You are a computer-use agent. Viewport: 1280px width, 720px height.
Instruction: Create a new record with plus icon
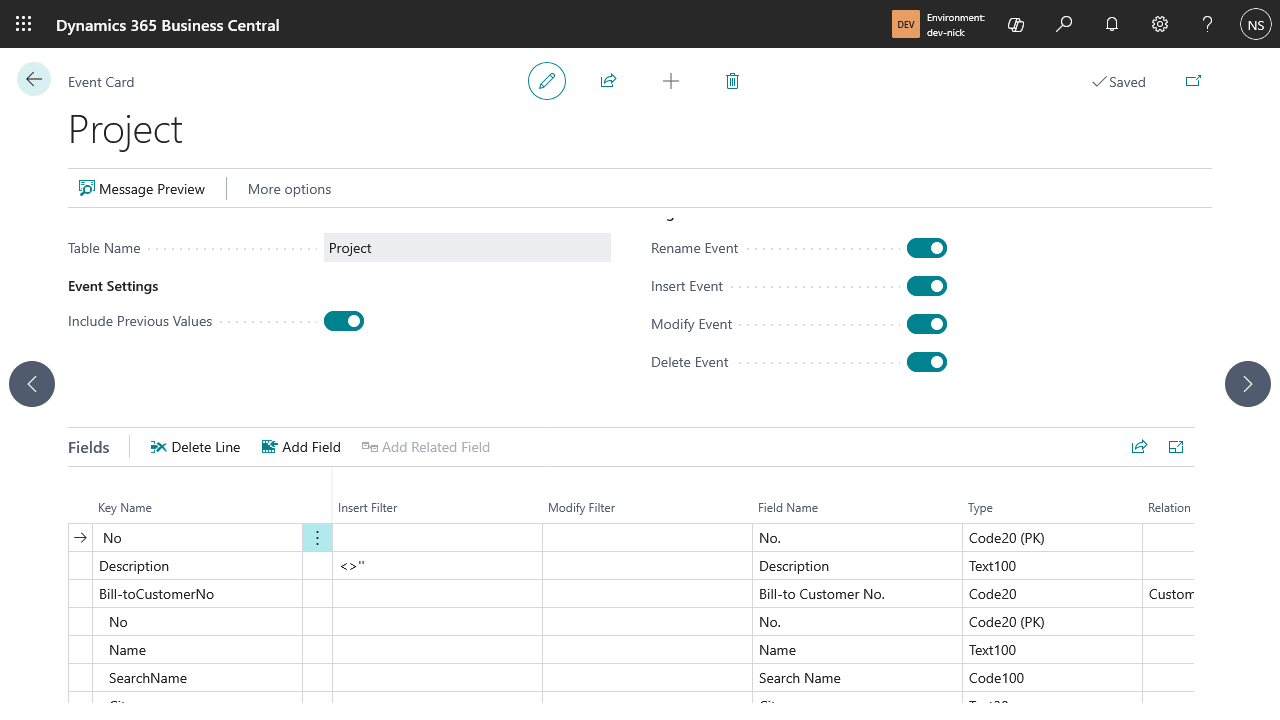pos(671,81)
